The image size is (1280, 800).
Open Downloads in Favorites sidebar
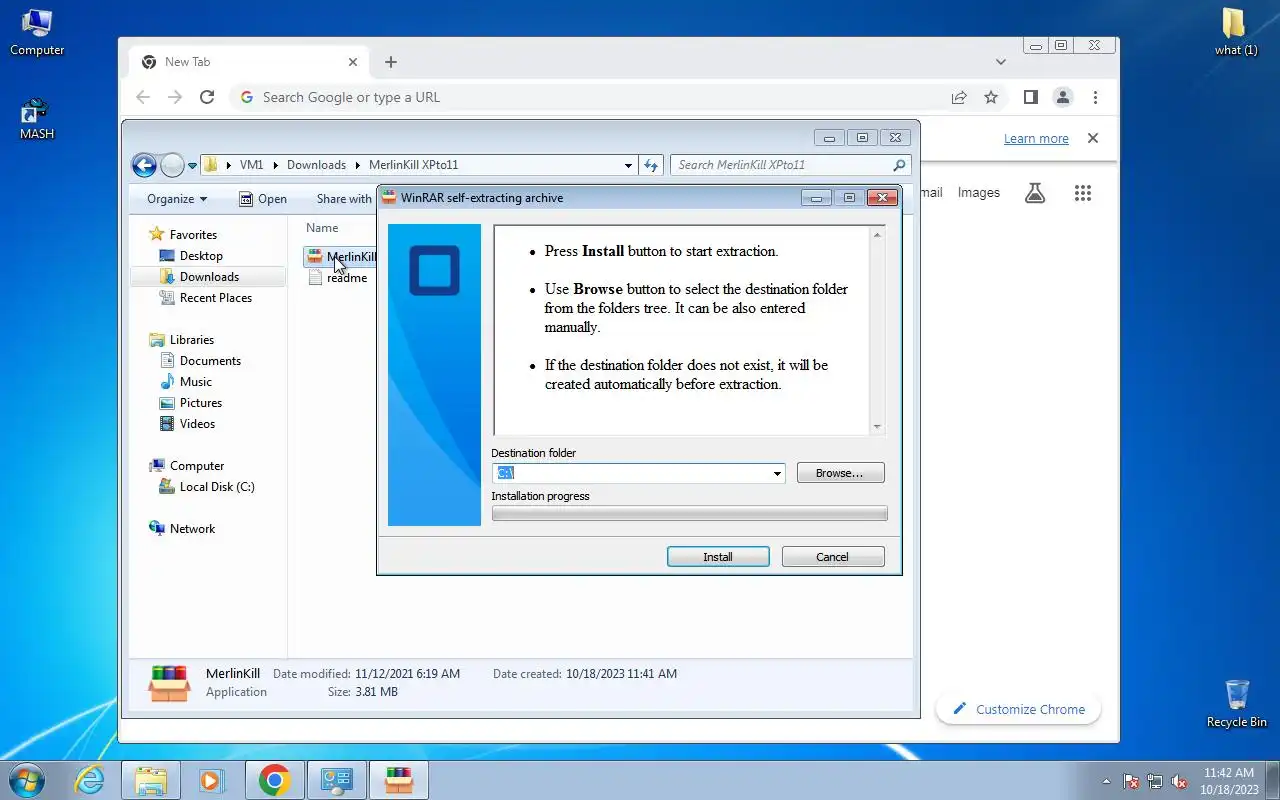click(x=209, y=277)
